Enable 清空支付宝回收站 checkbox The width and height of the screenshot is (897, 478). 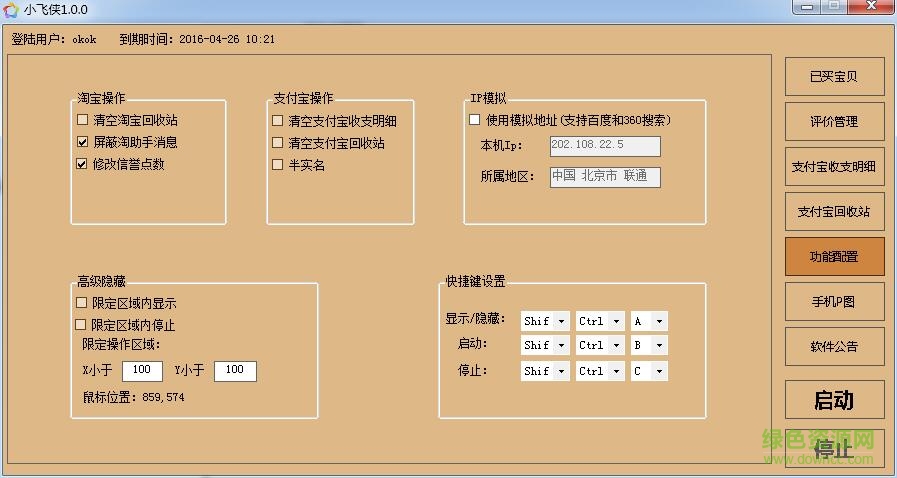[277, 142]
